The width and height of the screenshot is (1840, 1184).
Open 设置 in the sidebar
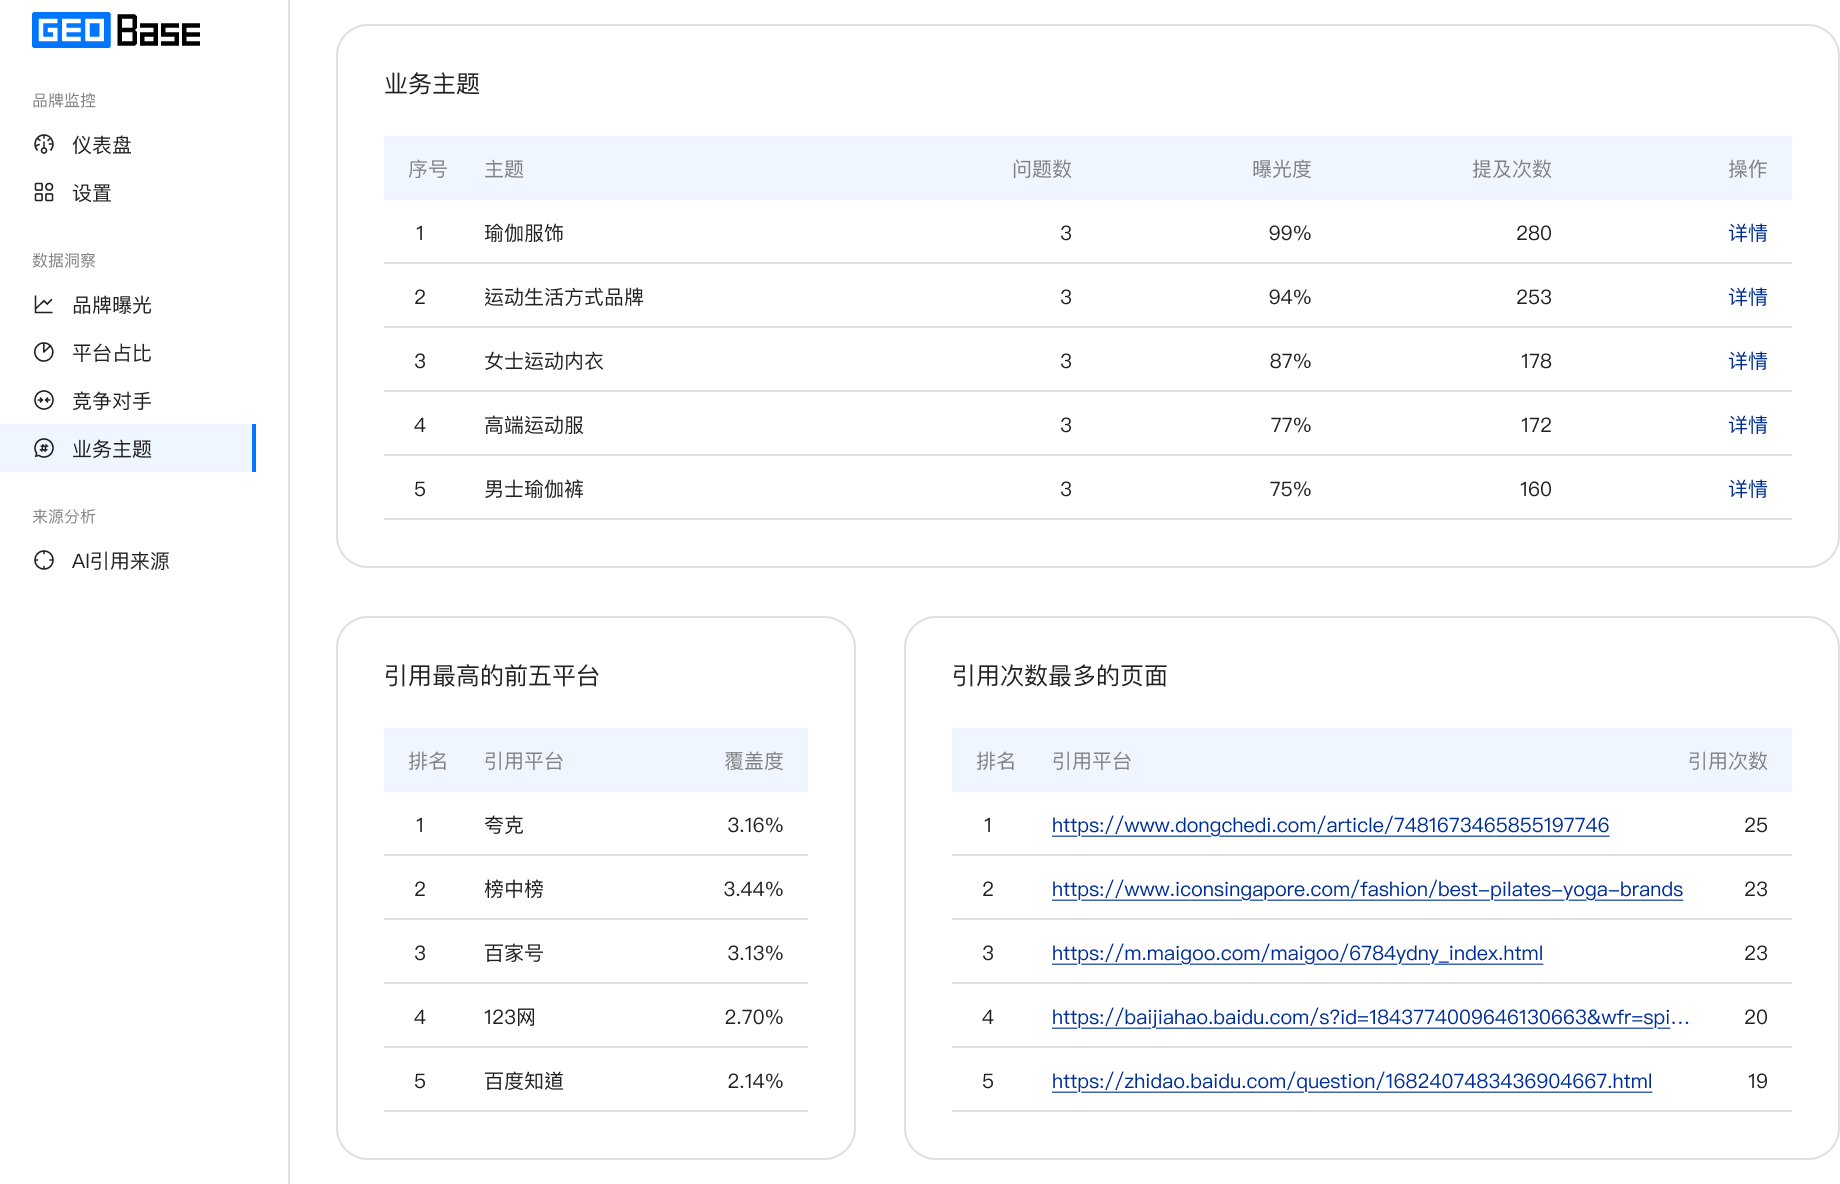[x=128, y=193]
